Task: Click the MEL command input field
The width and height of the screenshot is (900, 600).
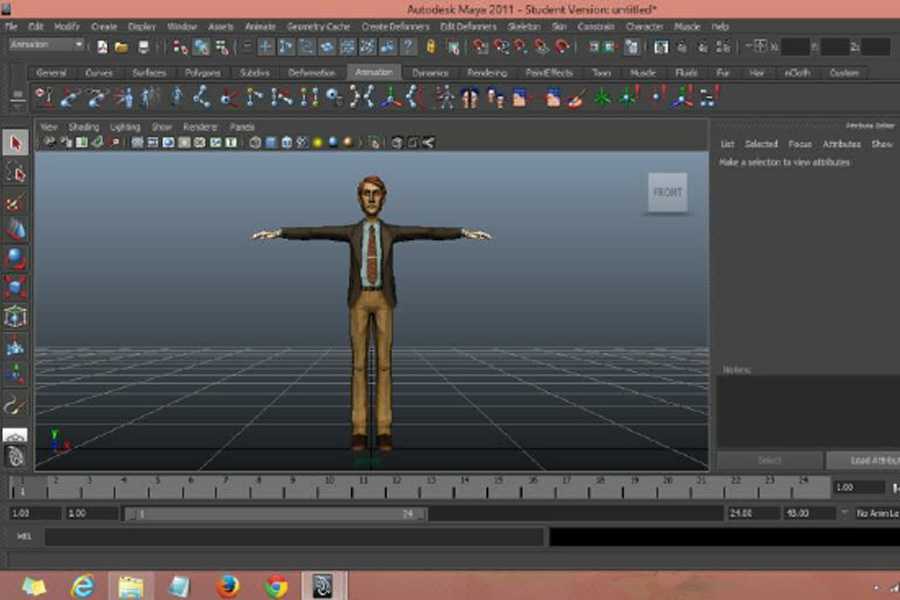Action: pos(294,538)
